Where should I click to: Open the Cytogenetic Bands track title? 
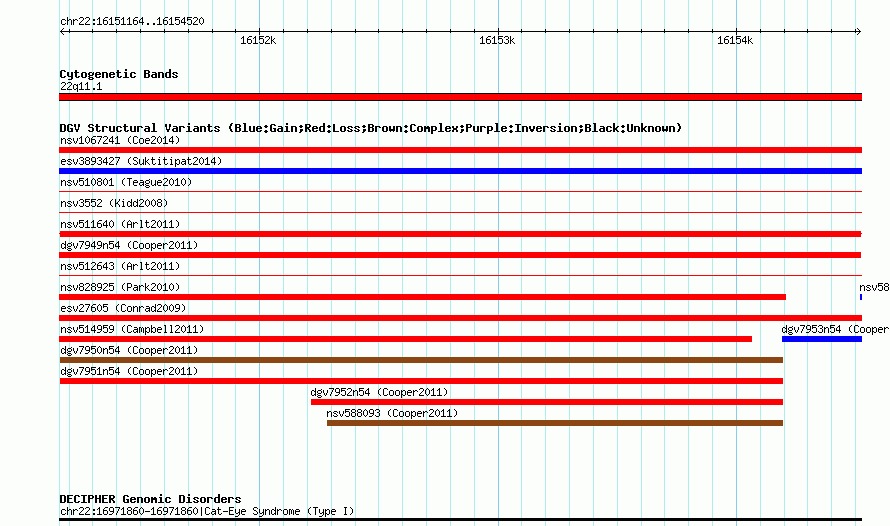[x=119, y=74]
